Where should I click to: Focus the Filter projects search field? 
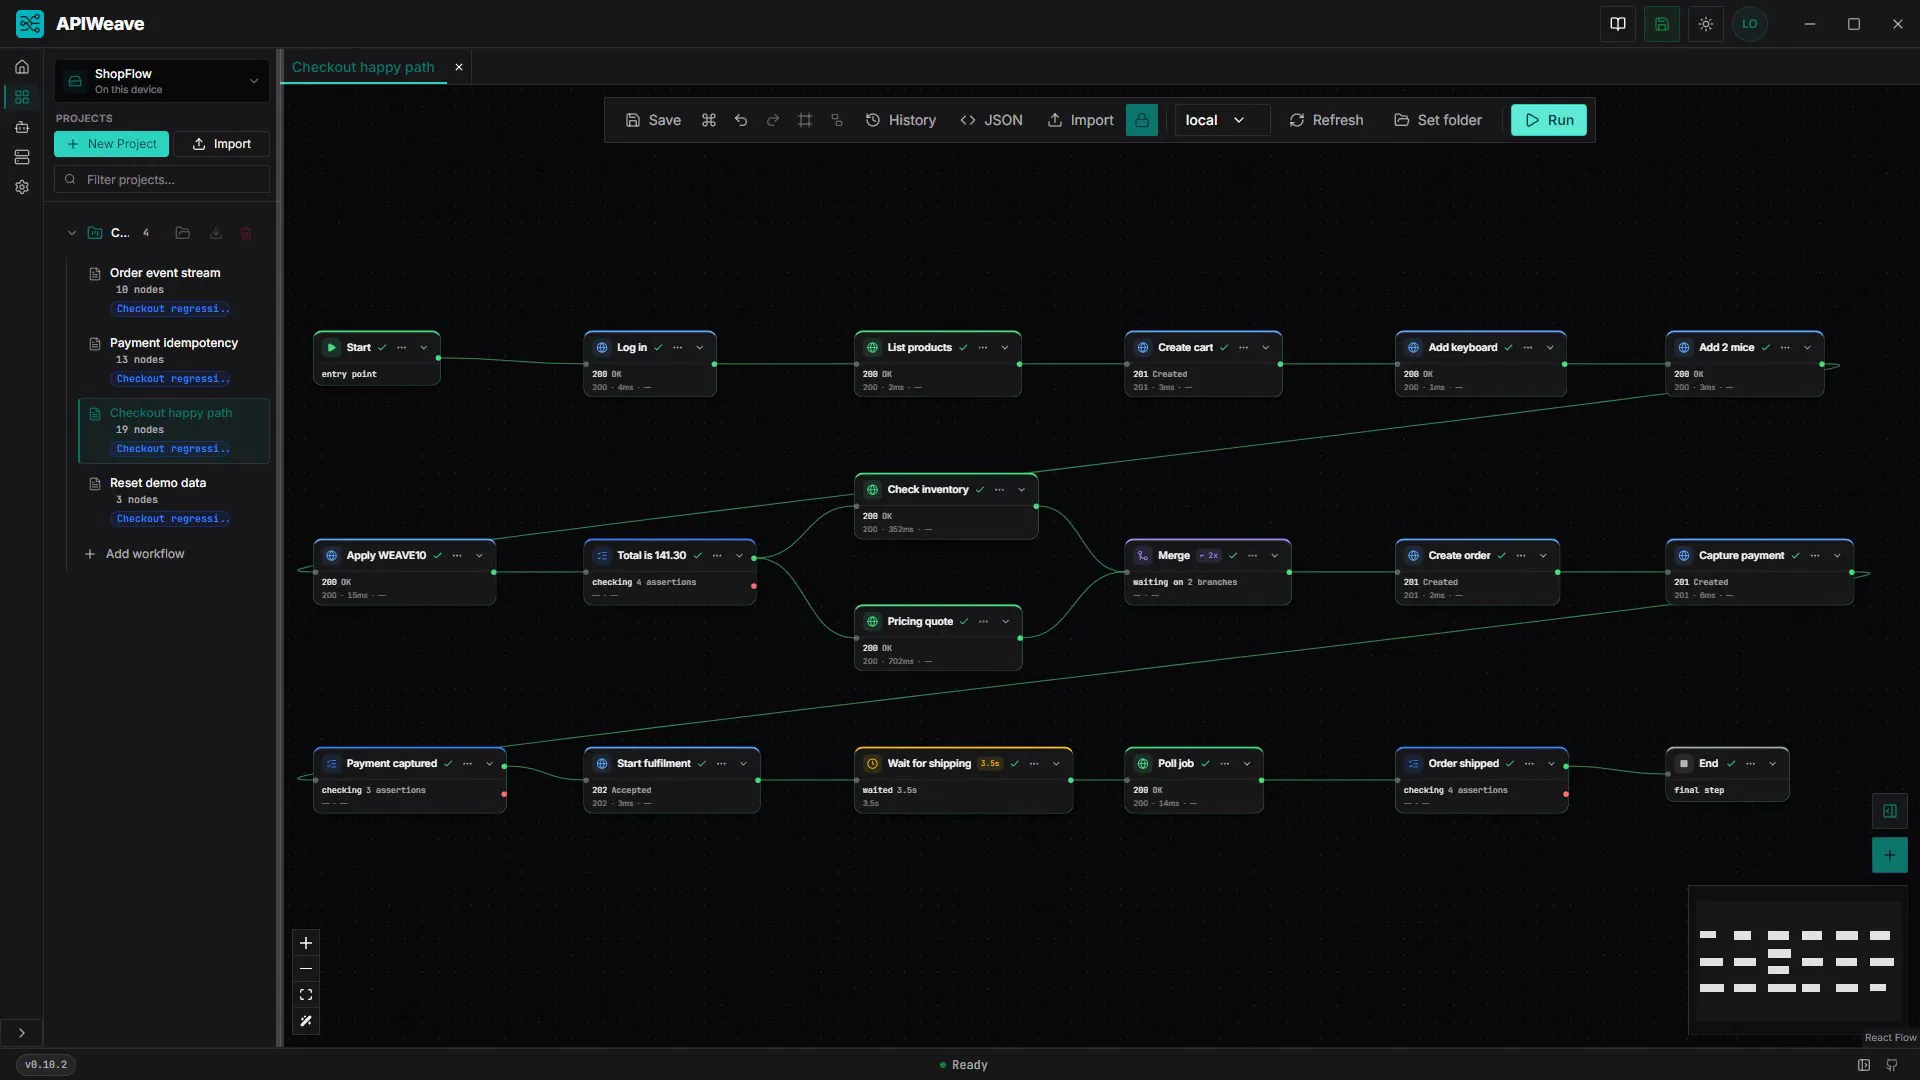[162, 180]
